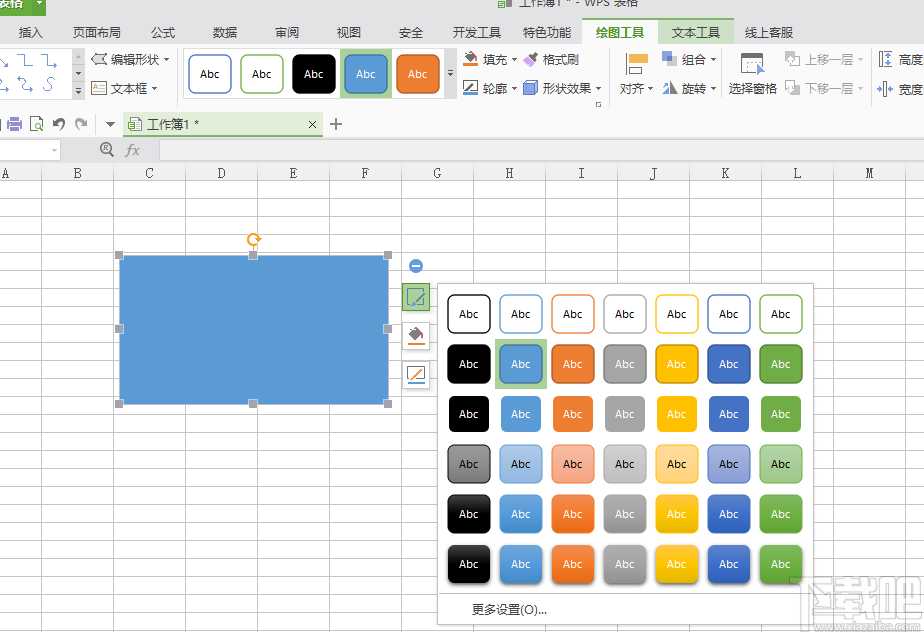
Task: Click the fx insert function button
Action: [x=134, y=149]
